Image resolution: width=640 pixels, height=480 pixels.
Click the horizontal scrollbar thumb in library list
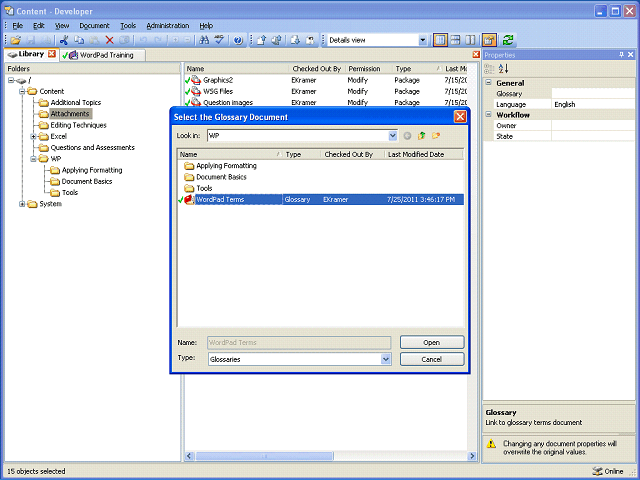coord(264,456)
